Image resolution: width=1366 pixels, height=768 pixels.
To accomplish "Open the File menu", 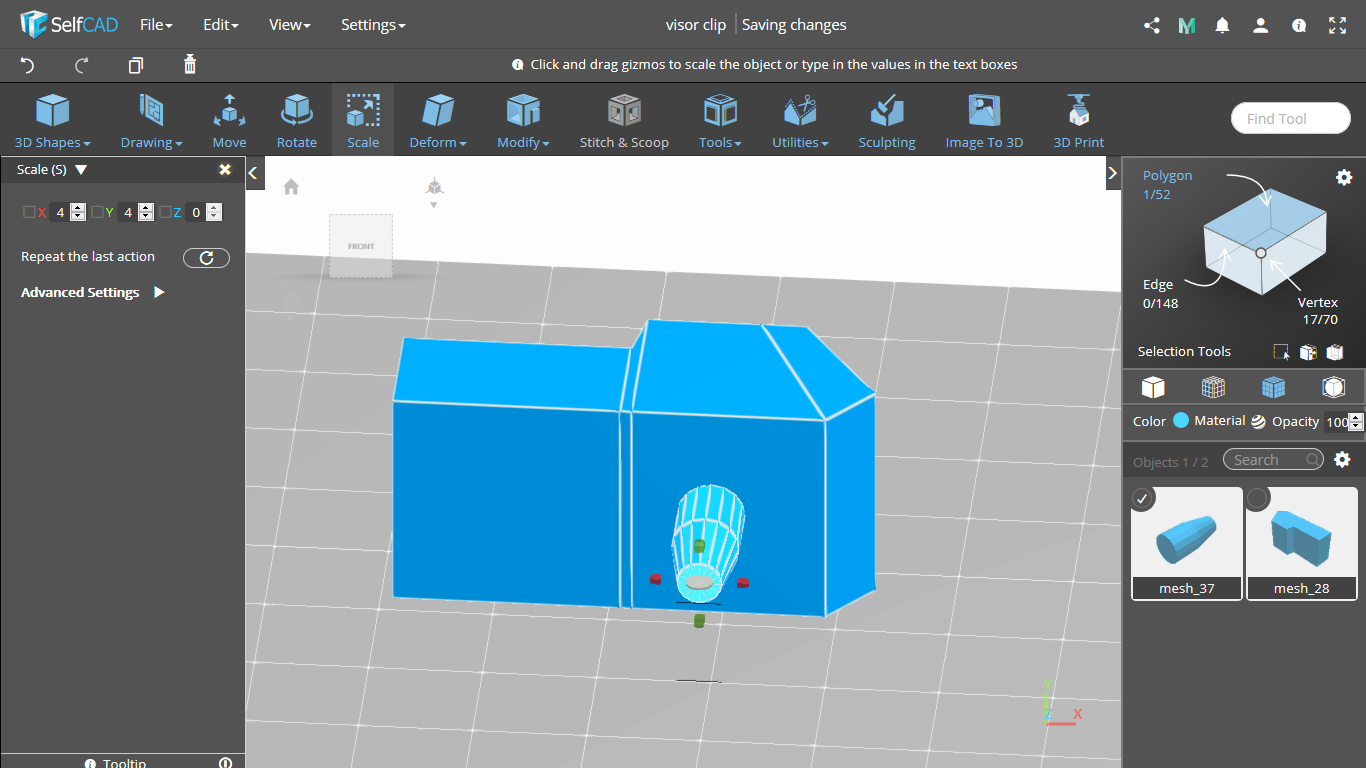I will (156, 25).
